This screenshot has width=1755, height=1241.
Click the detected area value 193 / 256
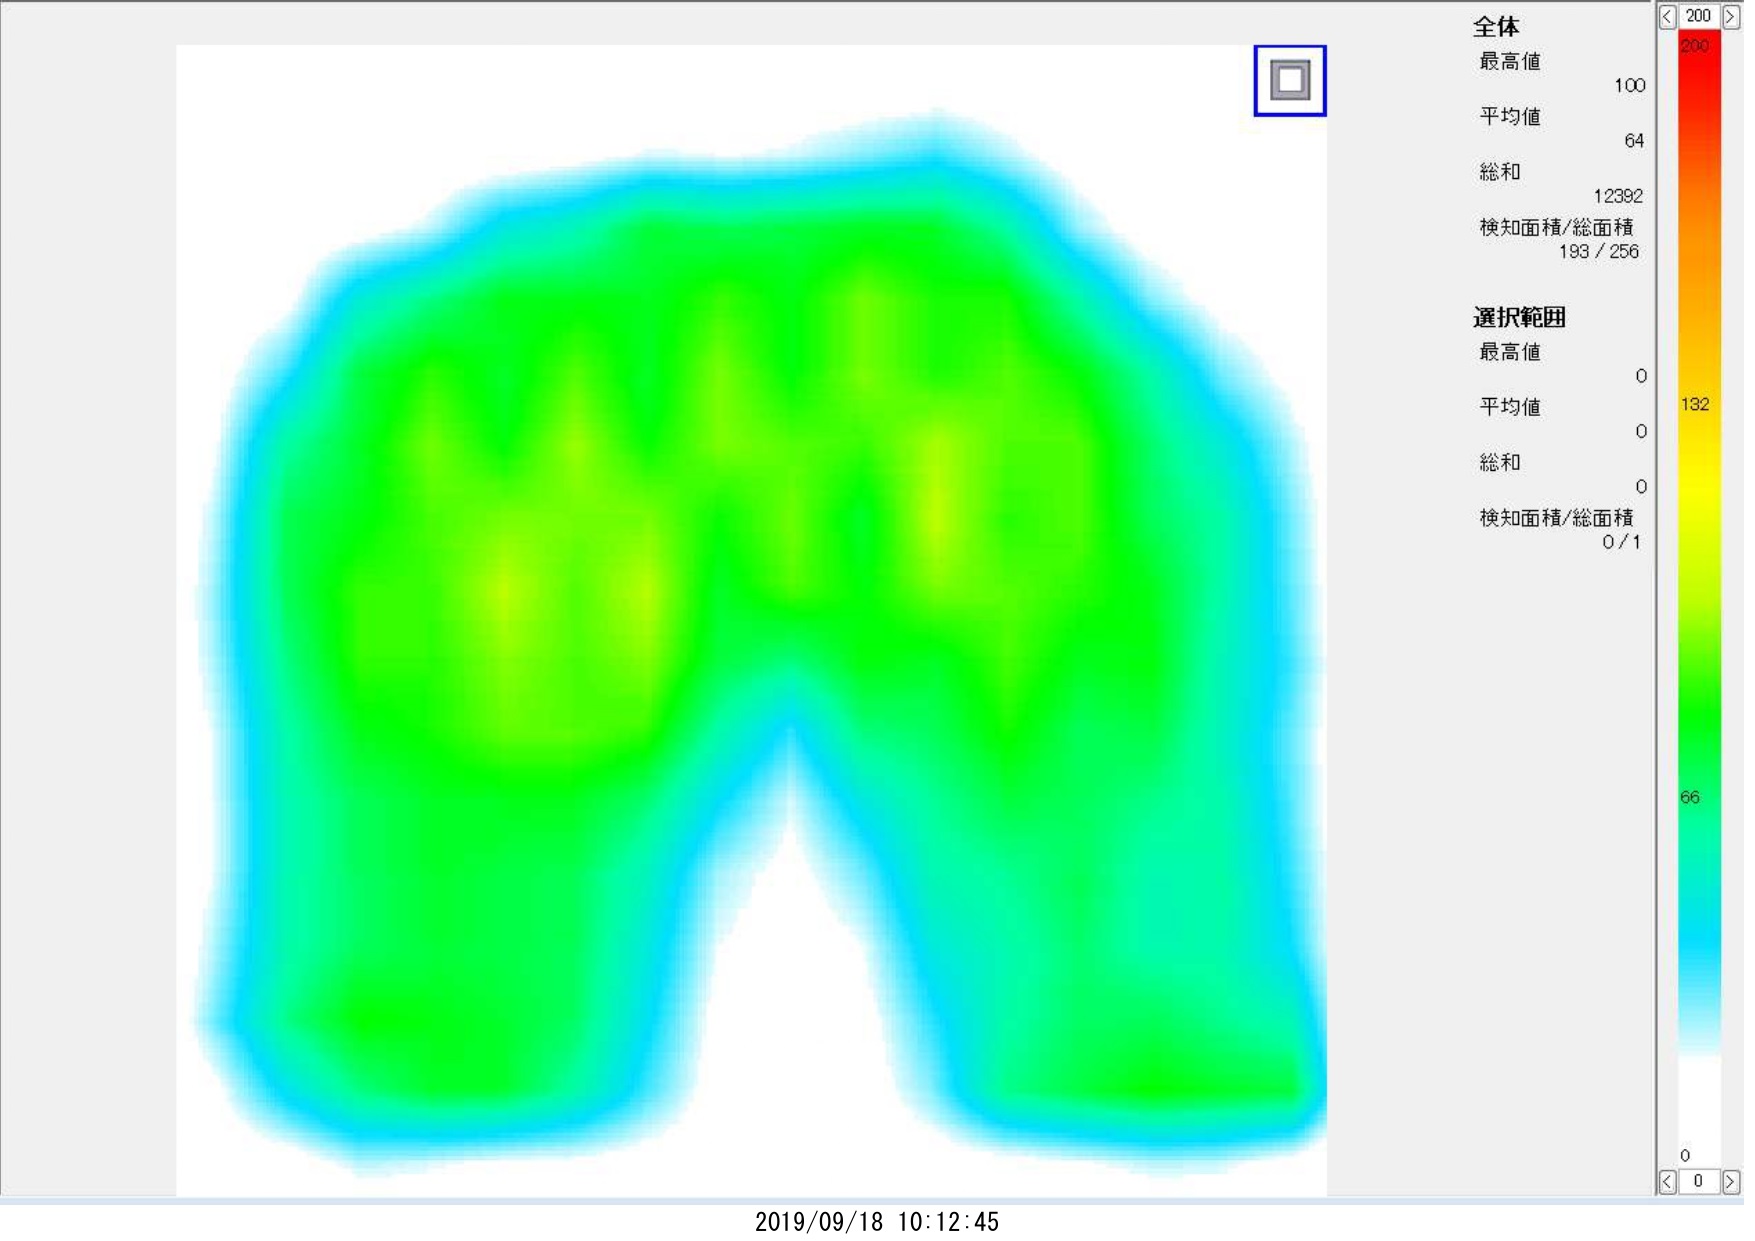[x=1598, y=252]
